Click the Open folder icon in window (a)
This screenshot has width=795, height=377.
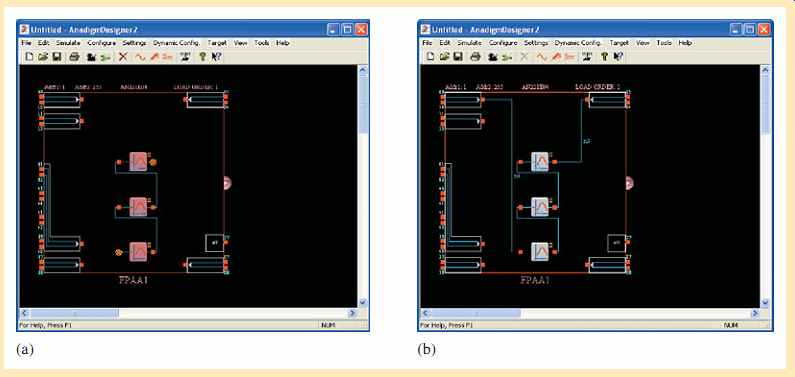pos(43,57)
